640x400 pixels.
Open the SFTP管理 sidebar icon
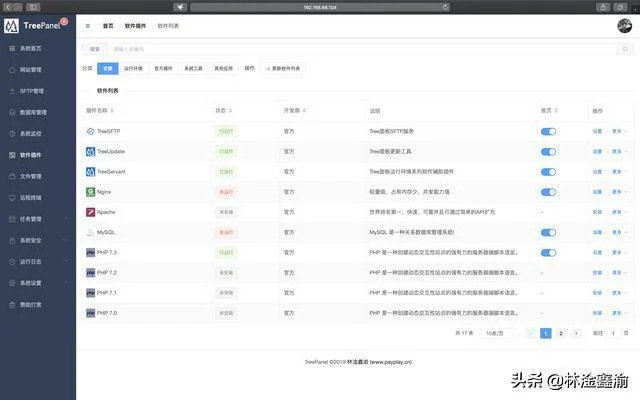tap(12, 91)
